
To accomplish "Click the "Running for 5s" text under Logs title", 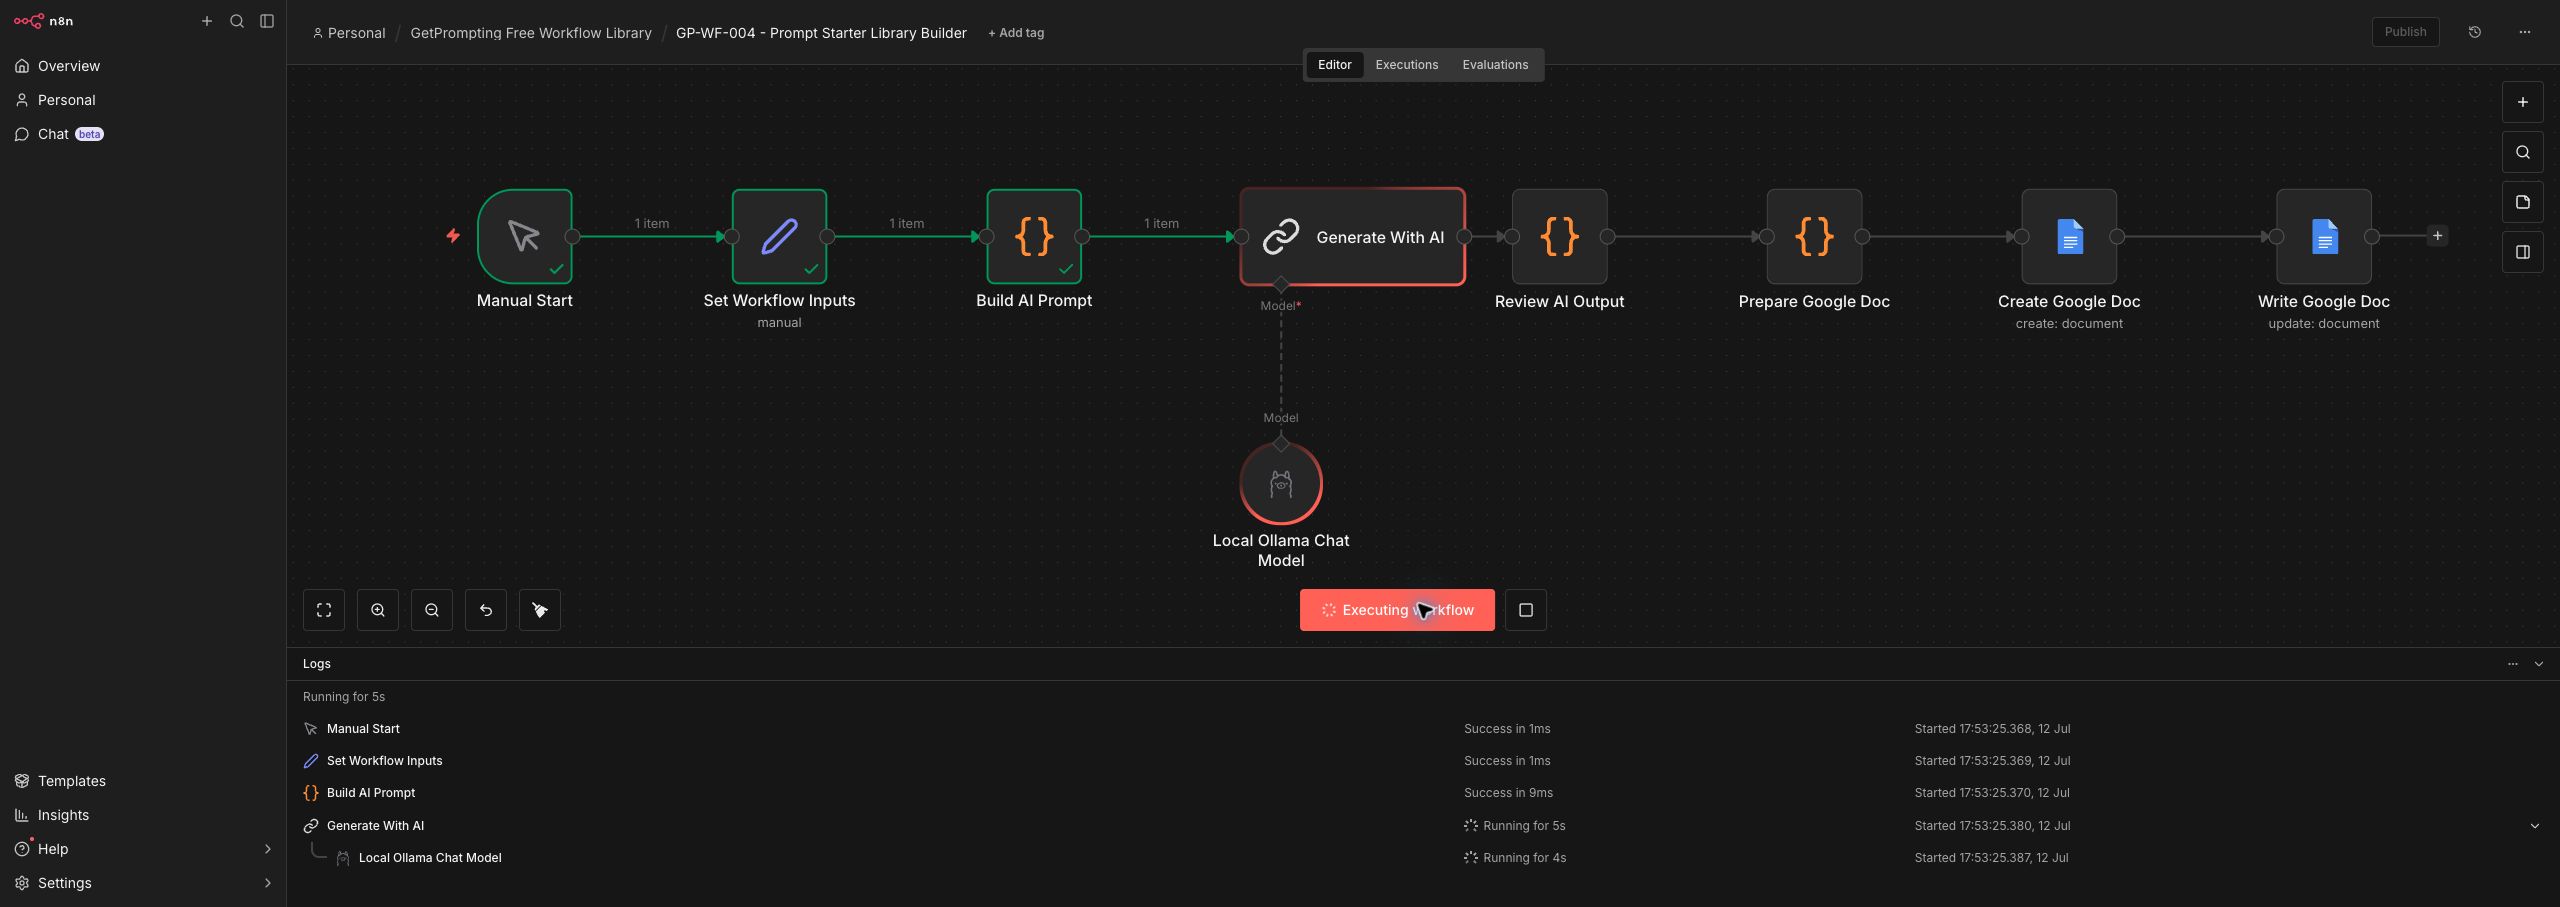I will coord(344,697).
